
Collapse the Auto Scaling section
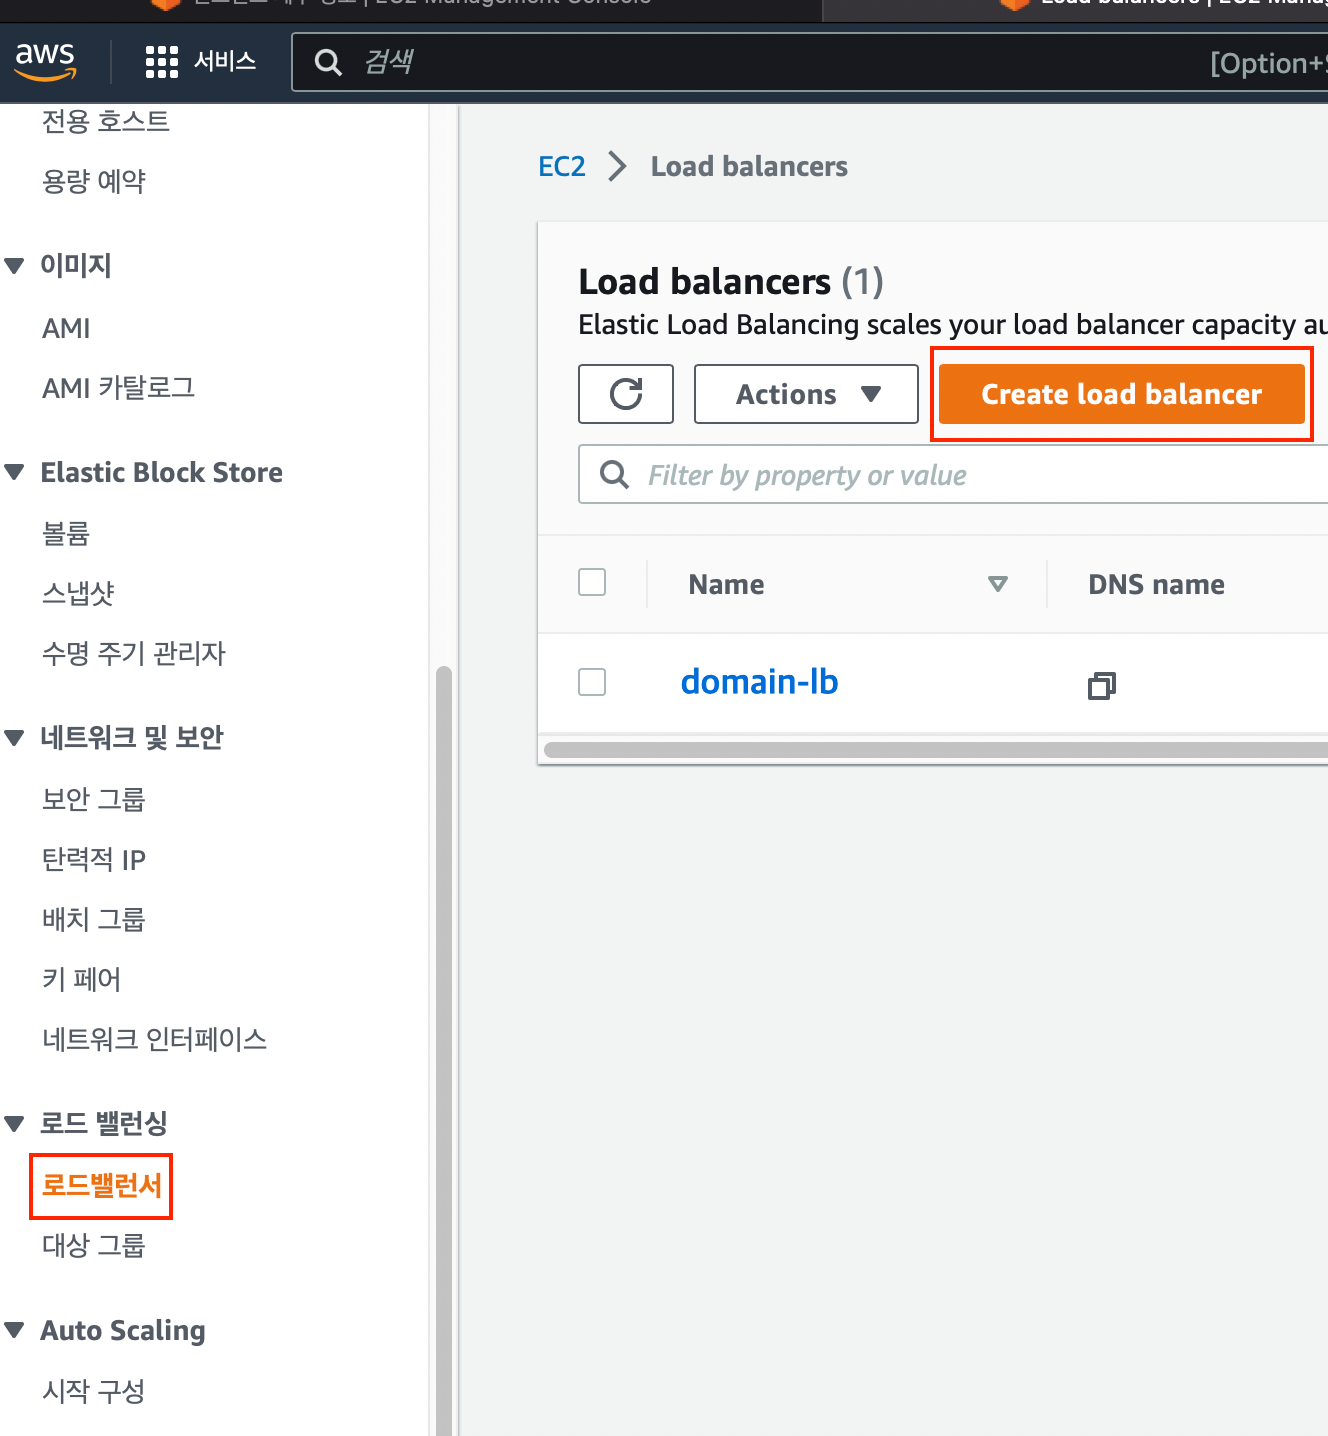[14, 1330]
